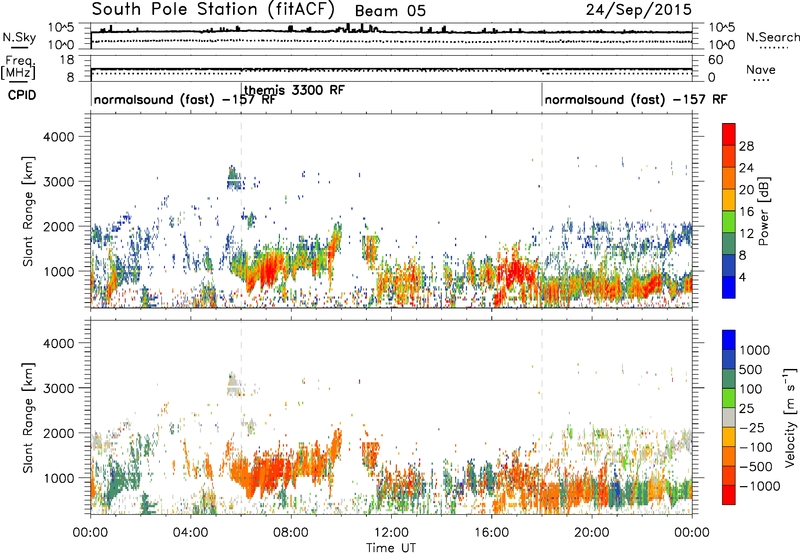Click the '3000' tick of the velocity panel
The image size is (800, 554).
[58, 388]
